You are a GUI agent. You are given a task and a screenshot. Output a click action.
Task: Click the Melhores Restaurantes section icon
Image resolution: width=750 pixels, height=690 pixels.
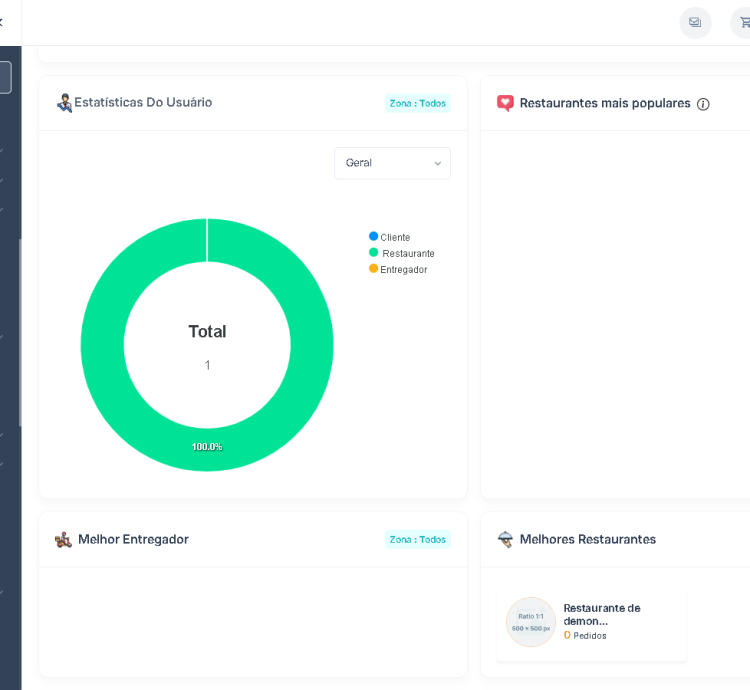pos(505,539)
